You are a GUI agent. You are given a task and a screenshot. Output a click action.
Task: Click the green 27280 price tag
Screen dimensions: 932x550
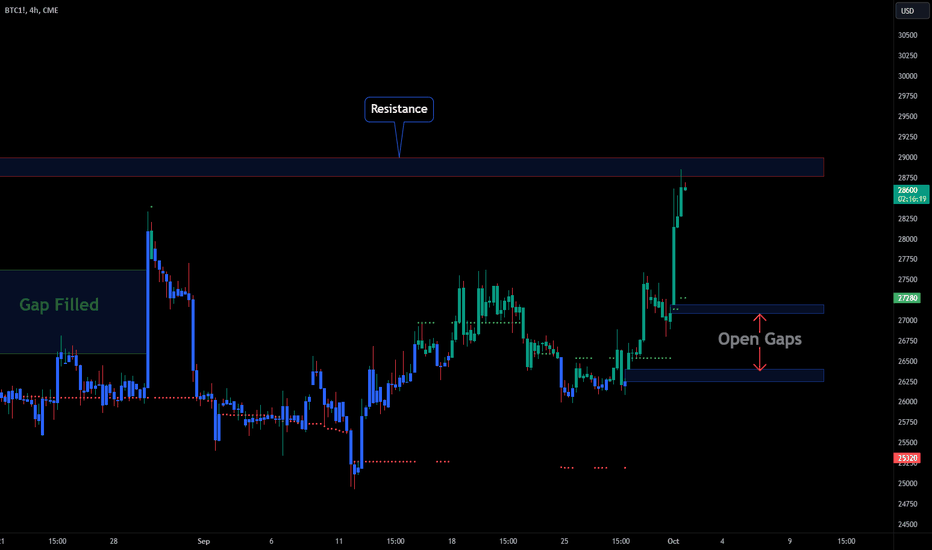(x=908, y=298)
